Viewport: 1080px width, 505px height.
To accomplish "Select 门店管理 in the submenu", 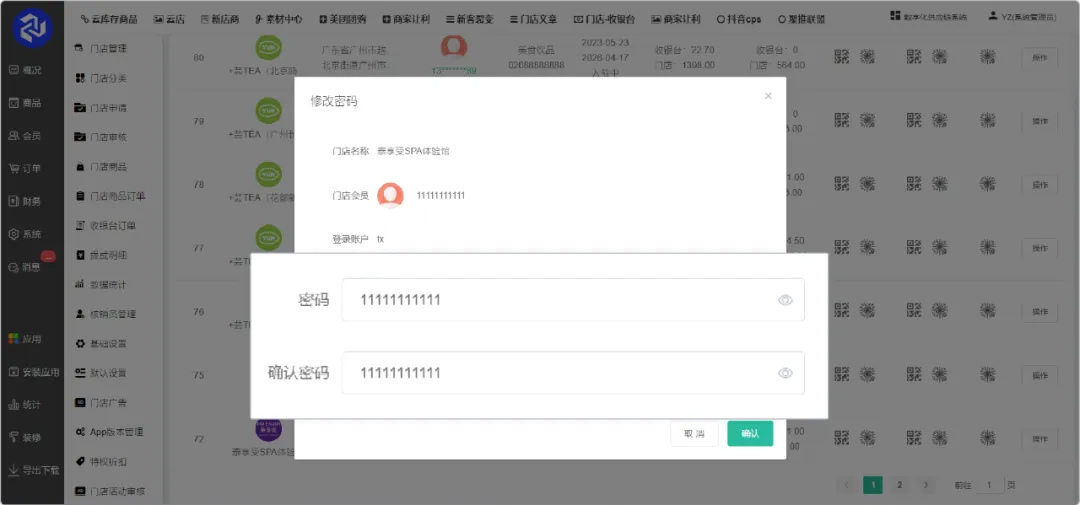I will [101, 48].
